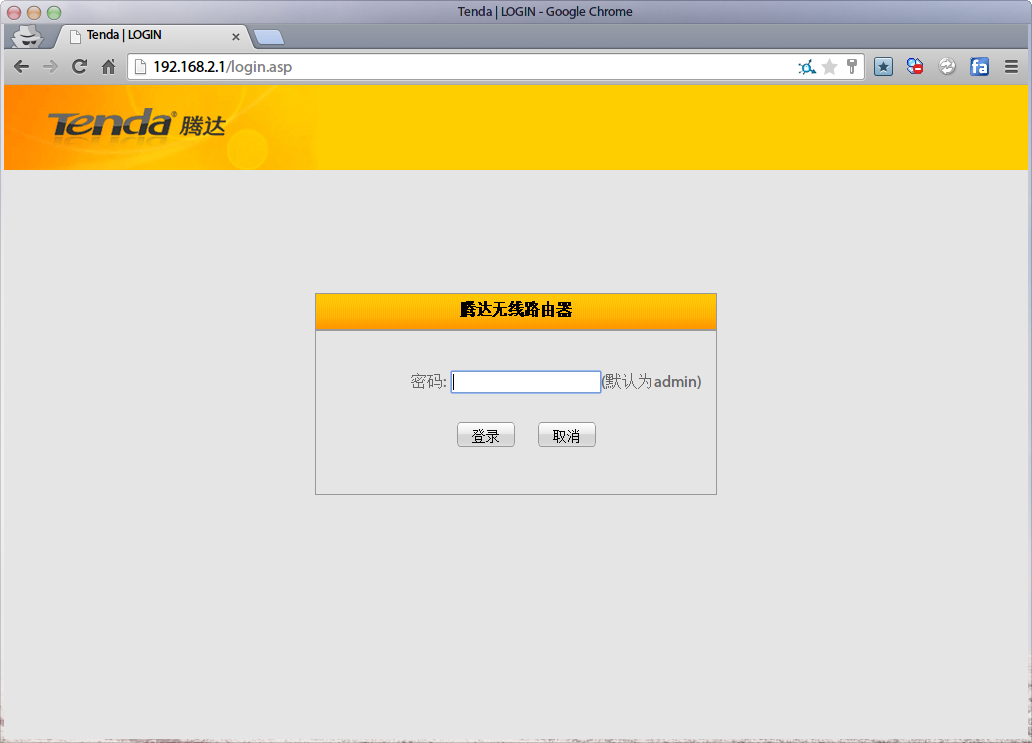Bookmark this page with the star icon
Viewport: 1032px width, 743px height.
click(x=830, y=66)
